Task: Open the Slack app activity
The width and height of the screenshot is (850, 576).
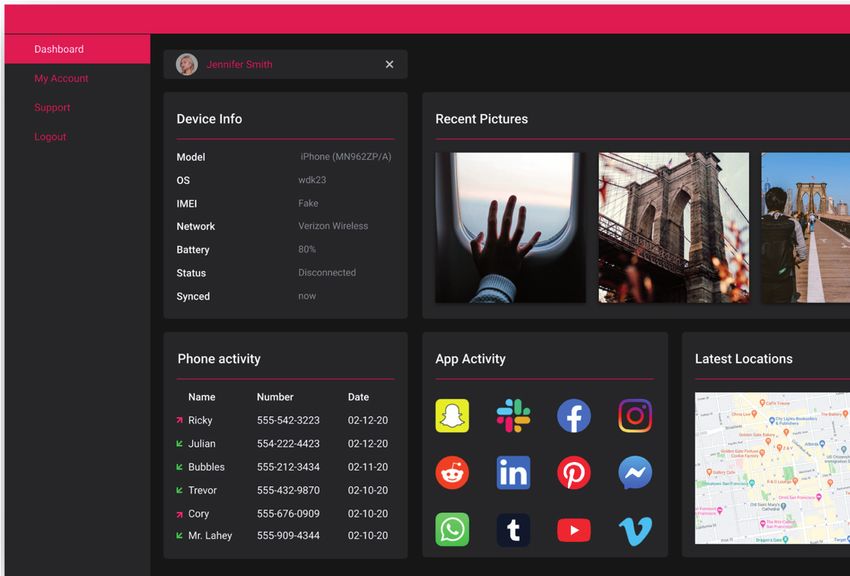Action: click(x=513, y=416)
